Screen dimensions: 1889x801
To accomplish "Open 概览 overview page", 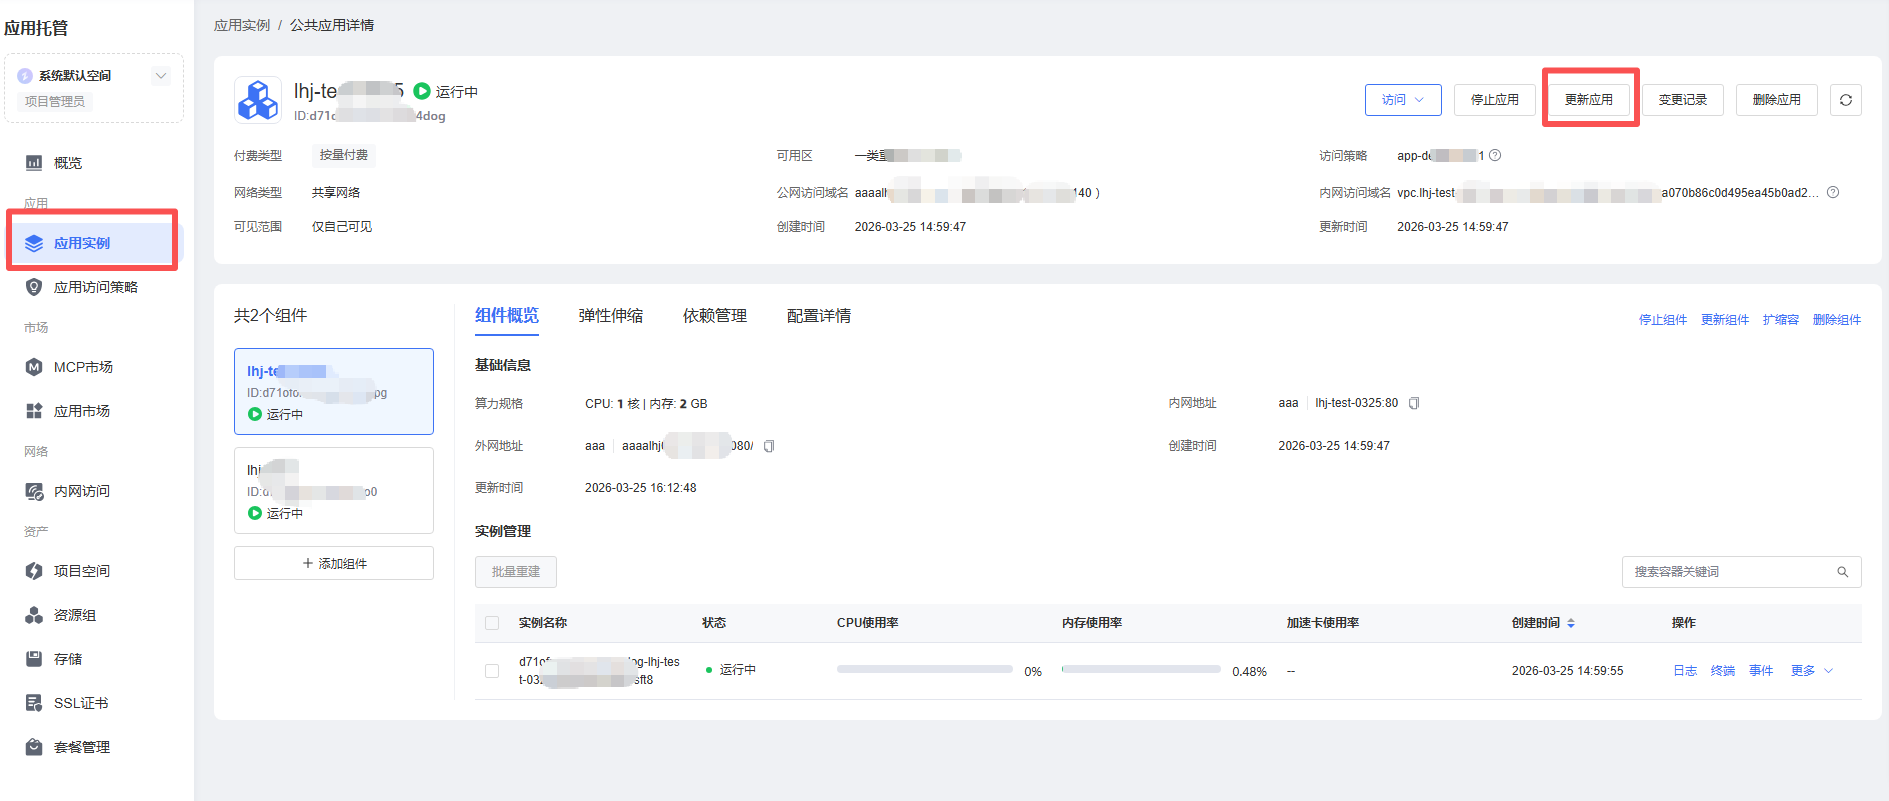I will (68, 163).
